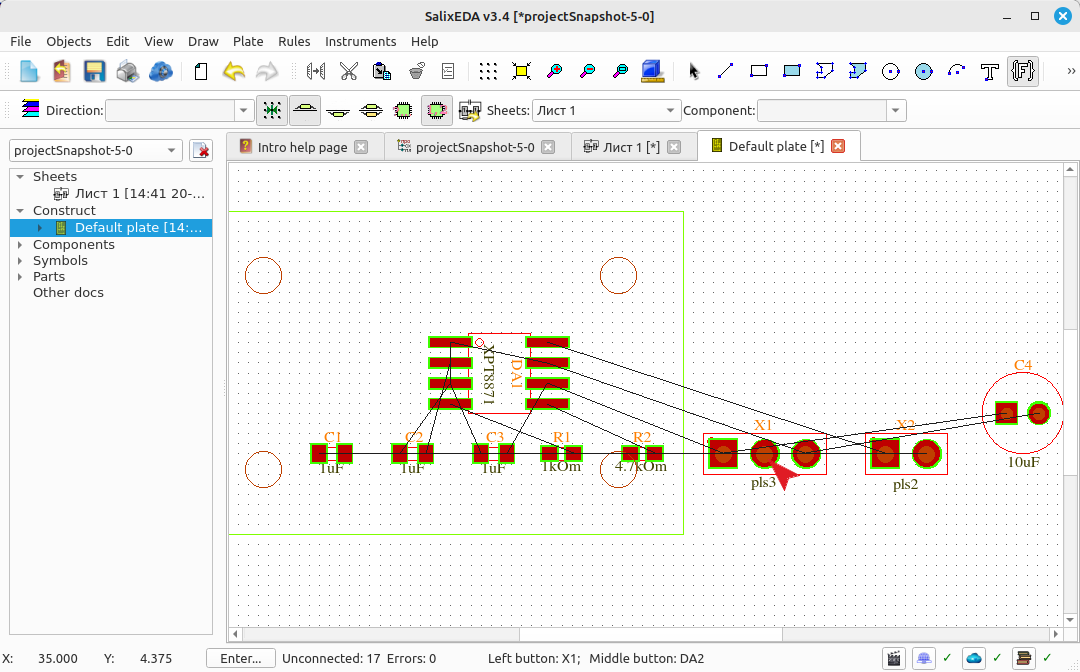Close the Default plate tab

point(838,146)
